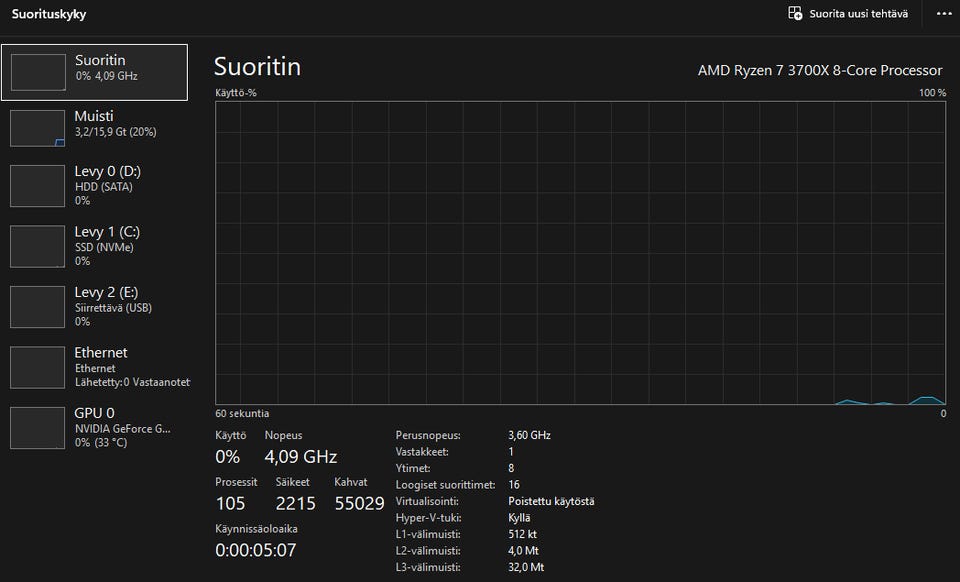The image size is (960, 582).
Task: Click the HDD (SATA) subtitle text
Action: pyautogui.click(x=103, y=187)
